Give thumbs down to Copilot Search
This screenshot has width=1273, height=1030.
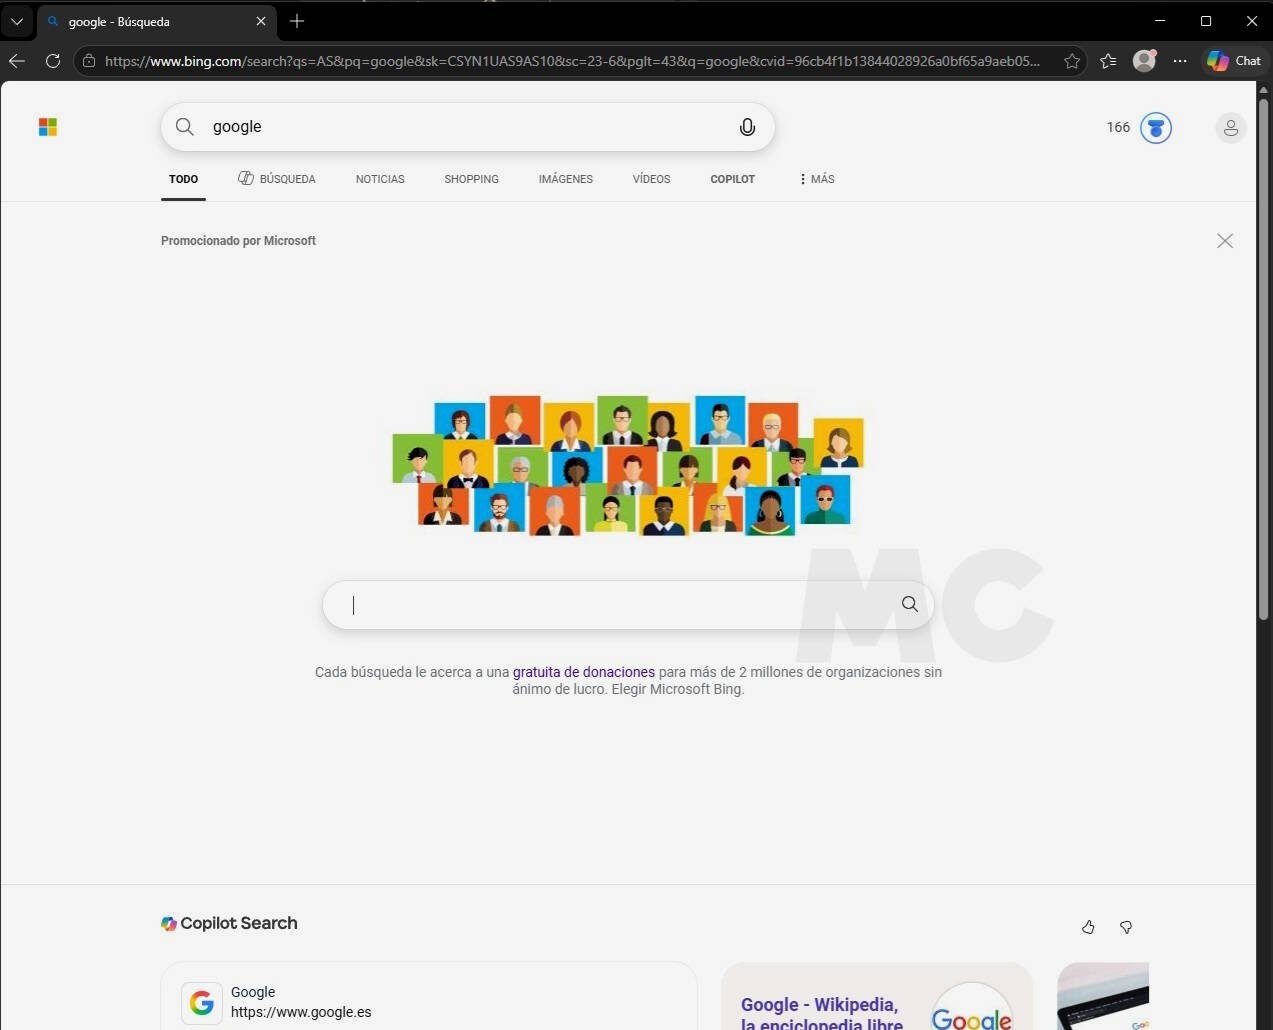pyautogui.click(x=1126, y=927)
